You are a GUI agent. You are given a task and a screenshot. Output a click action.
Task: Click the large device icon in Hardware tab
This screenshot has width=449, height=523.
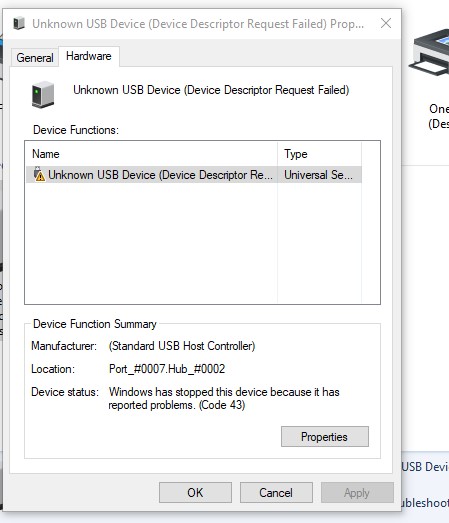tap(43, 95)
